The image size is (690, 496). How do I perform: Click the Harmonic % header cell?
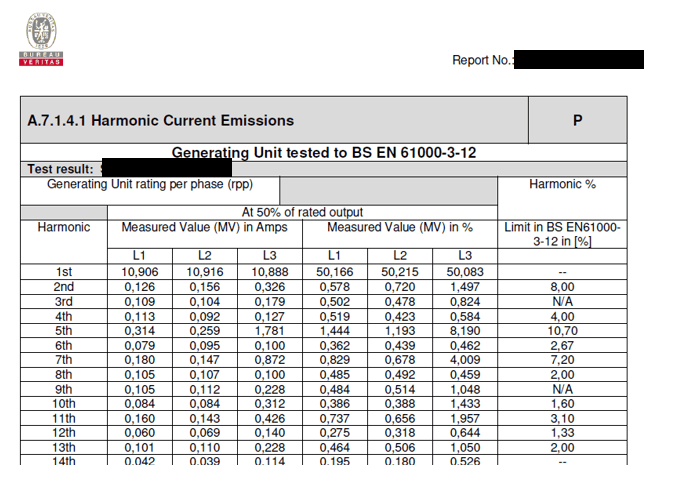point(562,185)
